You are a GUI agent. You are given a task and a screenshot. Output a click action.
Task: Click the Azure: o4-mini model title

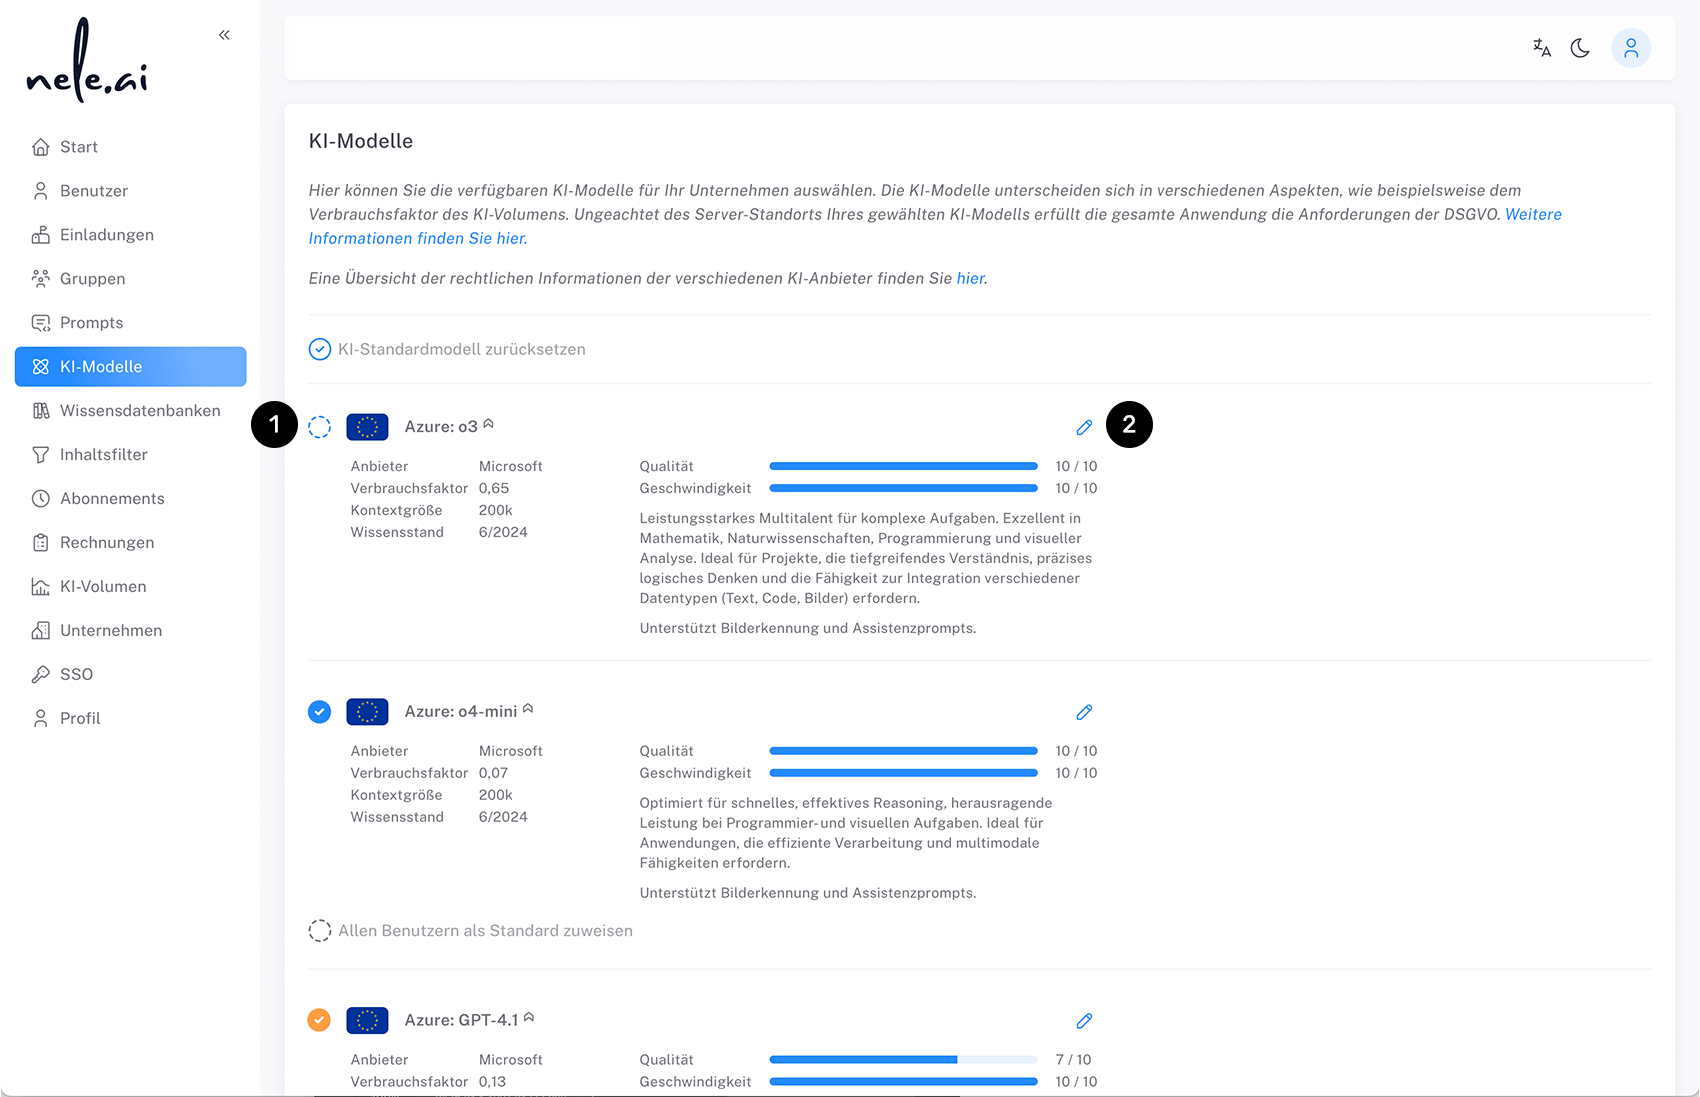click(x=461, y=712)
